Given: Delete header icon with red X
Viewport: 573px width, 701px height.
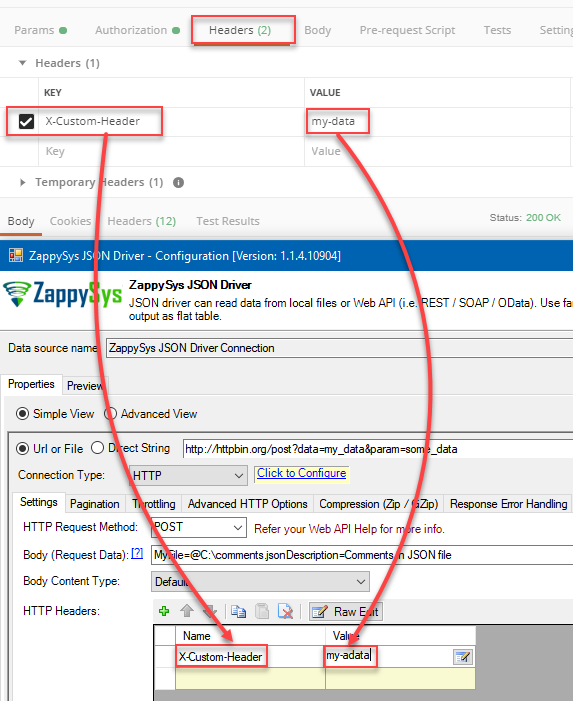Looking at the screenshot, I should click(285, 611).
